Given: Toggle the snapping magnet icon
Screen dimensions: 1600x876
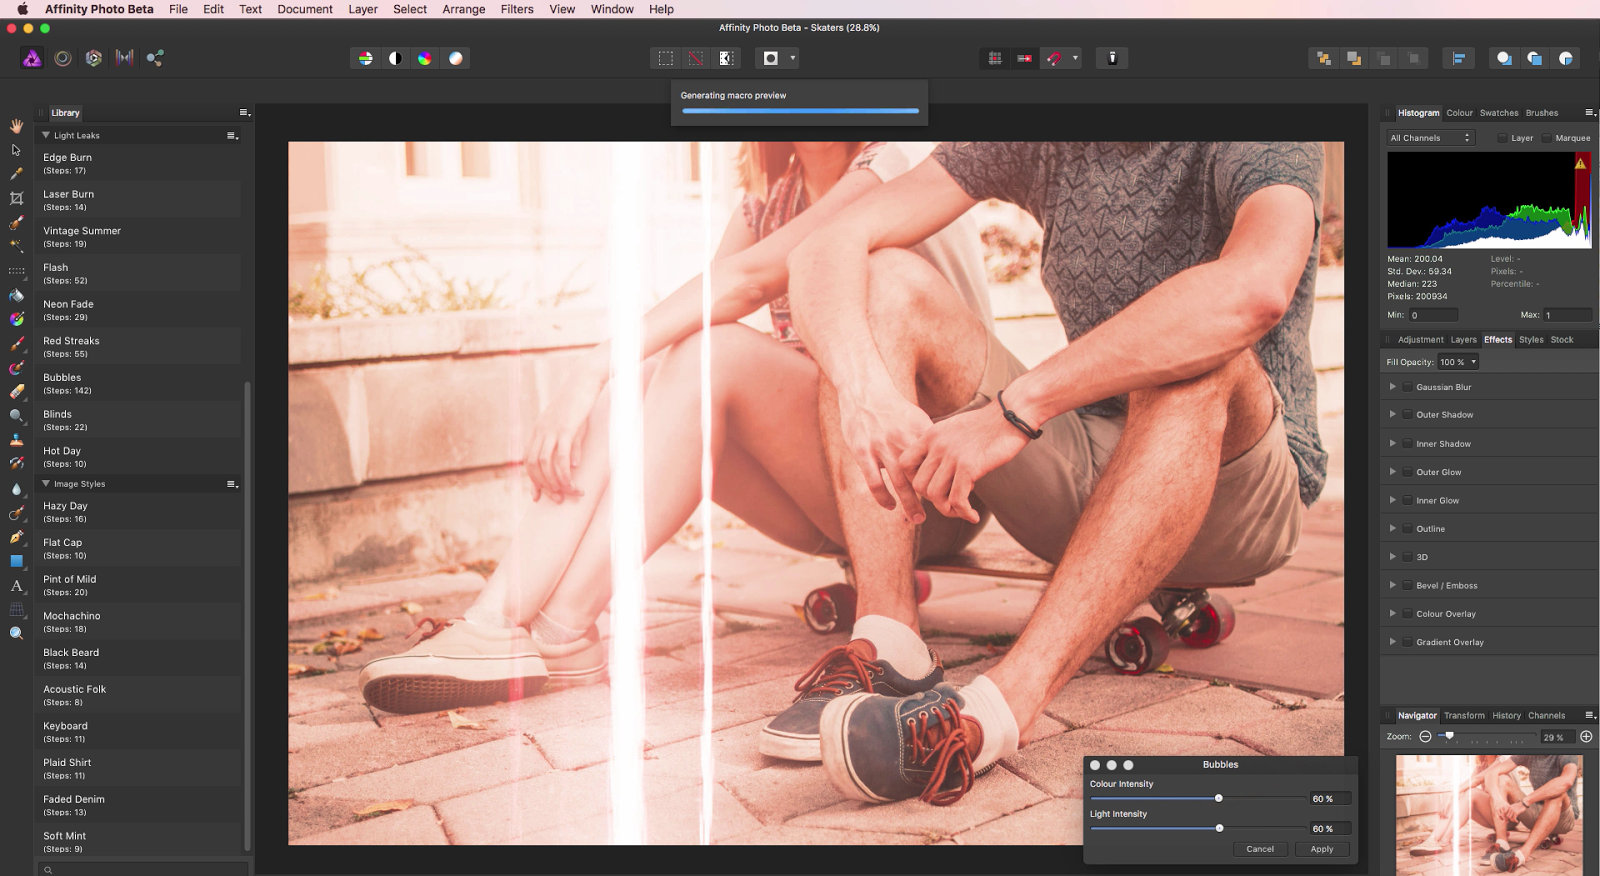Looking at the screenshot, I should 1054,58.
